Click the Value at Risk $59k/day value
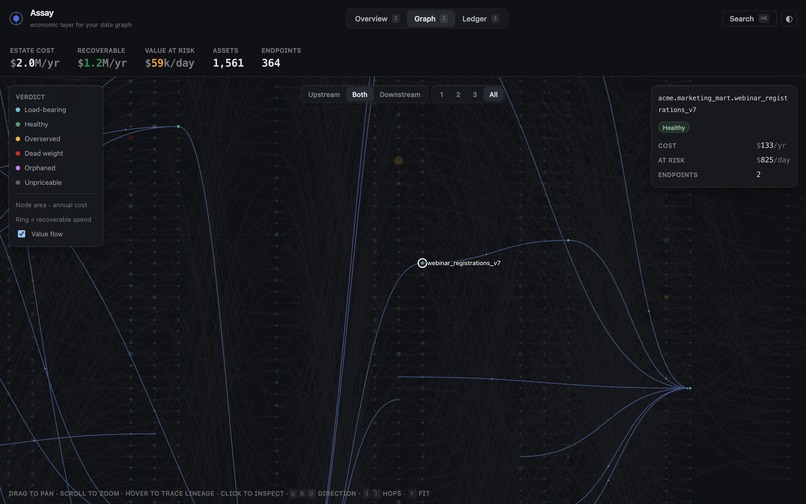Viewport: 806px width, 504px height. 170,63
